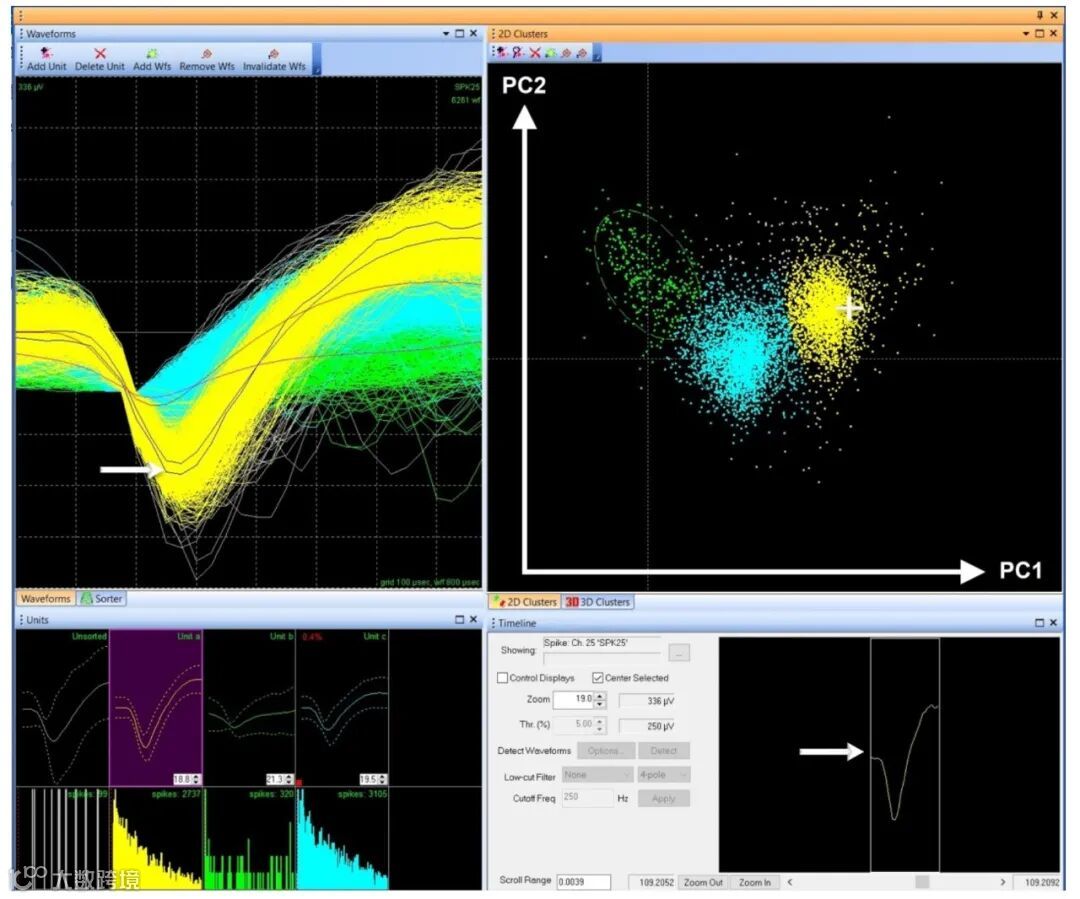Click green Add Wfs icon in 2D Clusters toolbar
This screenshot has height=899, width=1080.
[x=550, y=52]
